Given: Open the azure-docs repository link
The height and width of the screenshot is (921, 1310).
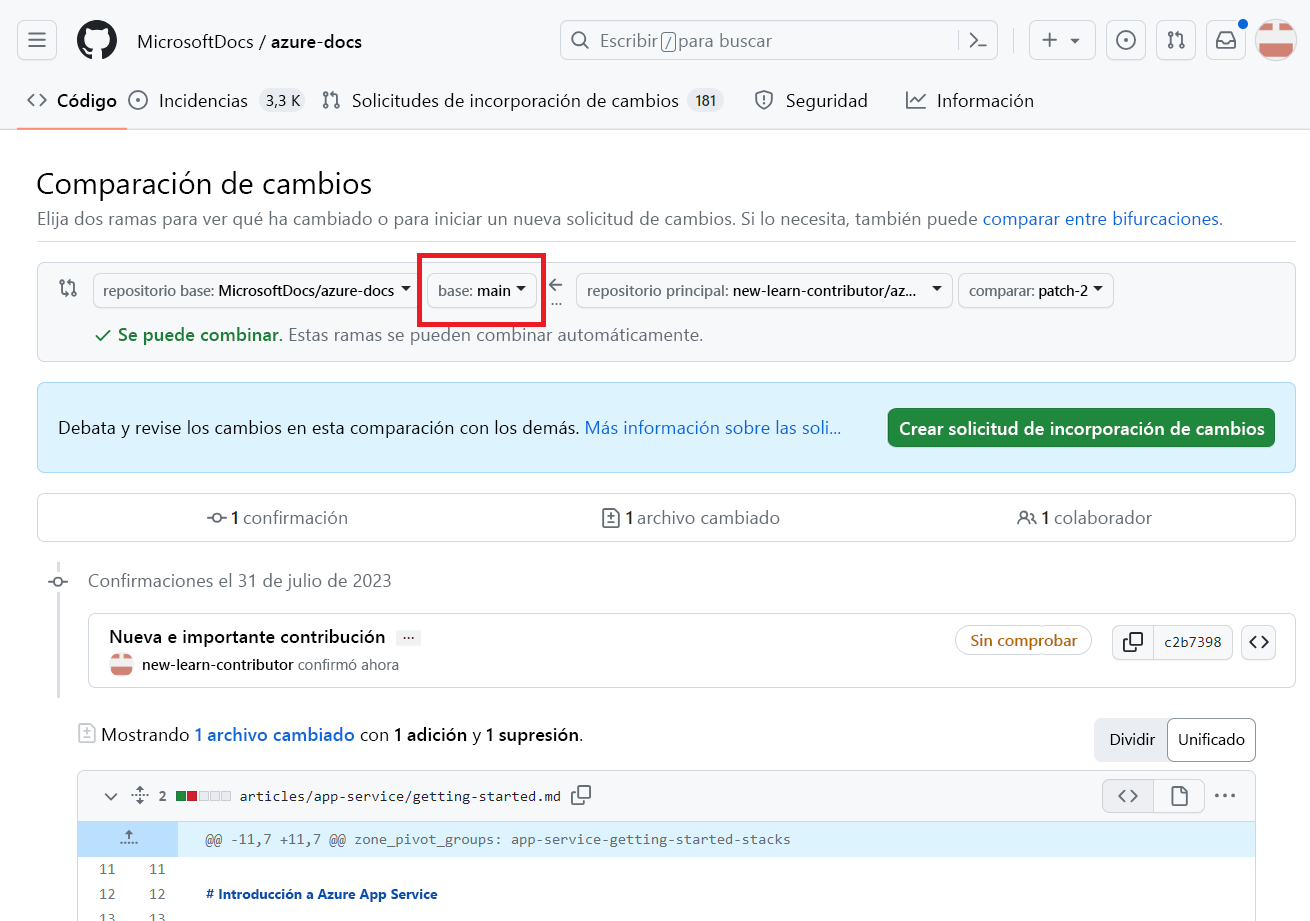Looking at the screenshot, I should click(x=316, y=42).
